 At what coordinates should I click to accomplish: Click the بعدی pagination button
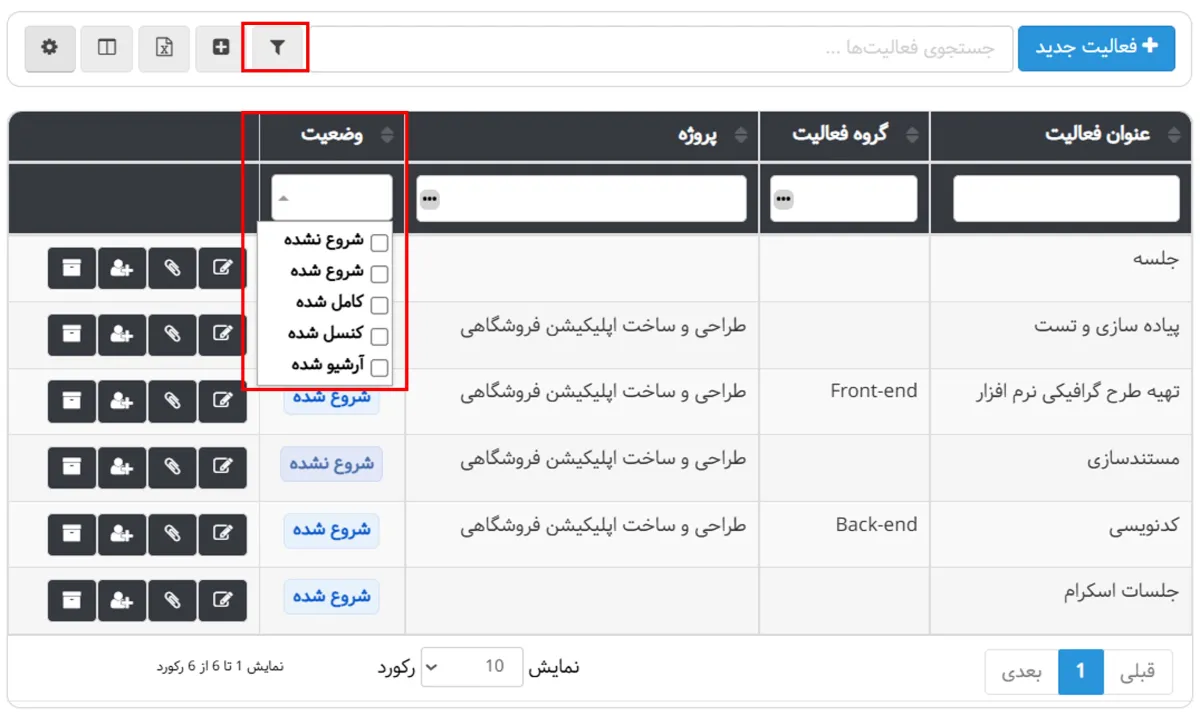(x=1023, y=672)
